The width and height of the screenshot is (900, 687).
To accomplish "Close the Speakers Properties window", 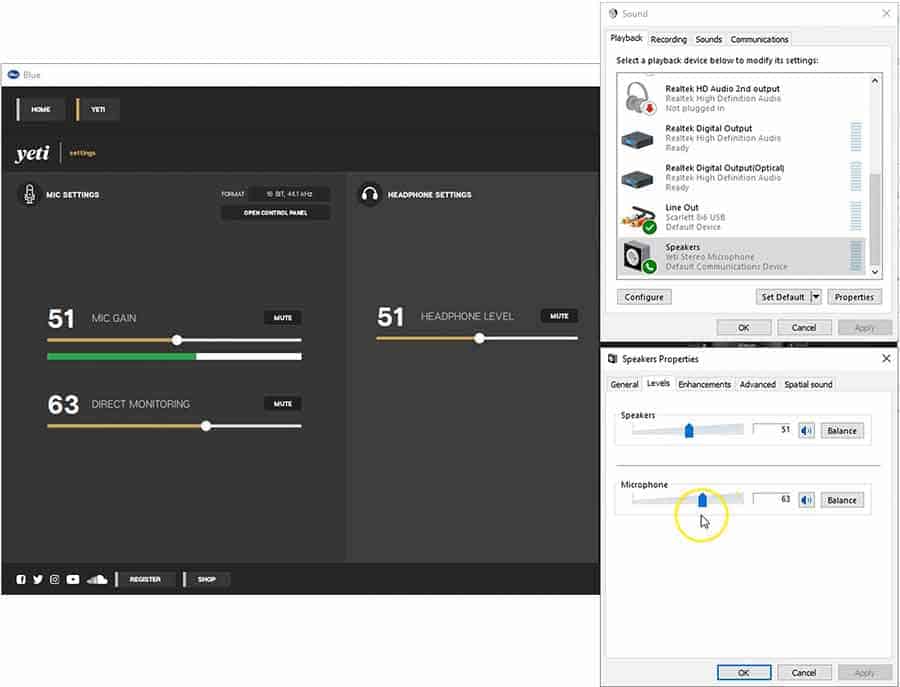I will tap(886, 358).
